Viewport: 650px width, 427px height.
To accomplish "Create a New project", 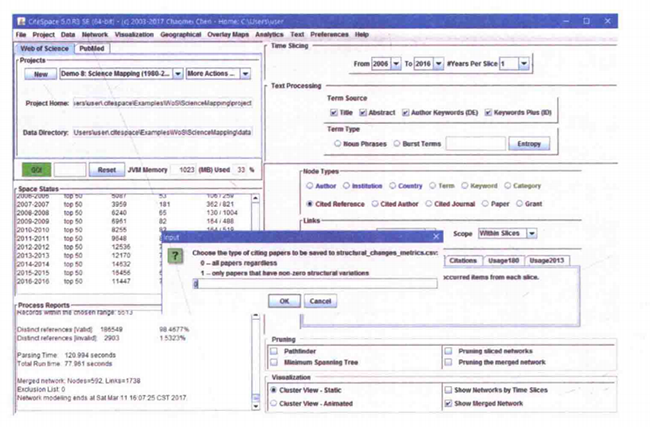I will click(x=40, y=74).
